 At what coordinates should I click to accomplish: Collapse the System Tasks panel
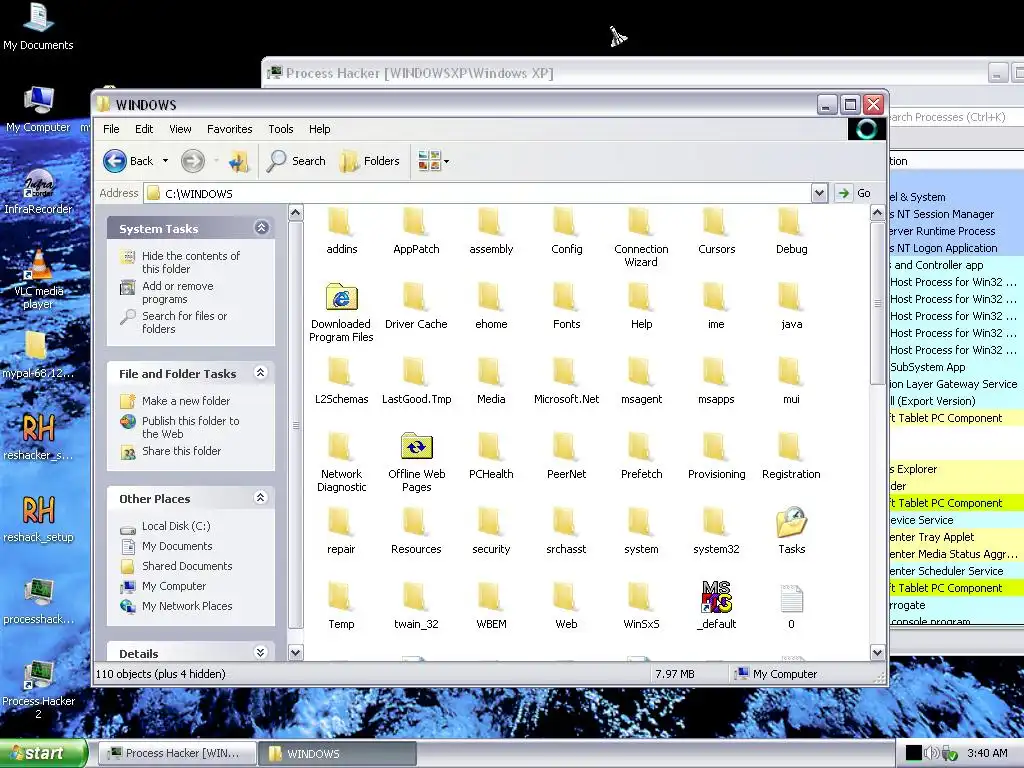pos(261,227)
